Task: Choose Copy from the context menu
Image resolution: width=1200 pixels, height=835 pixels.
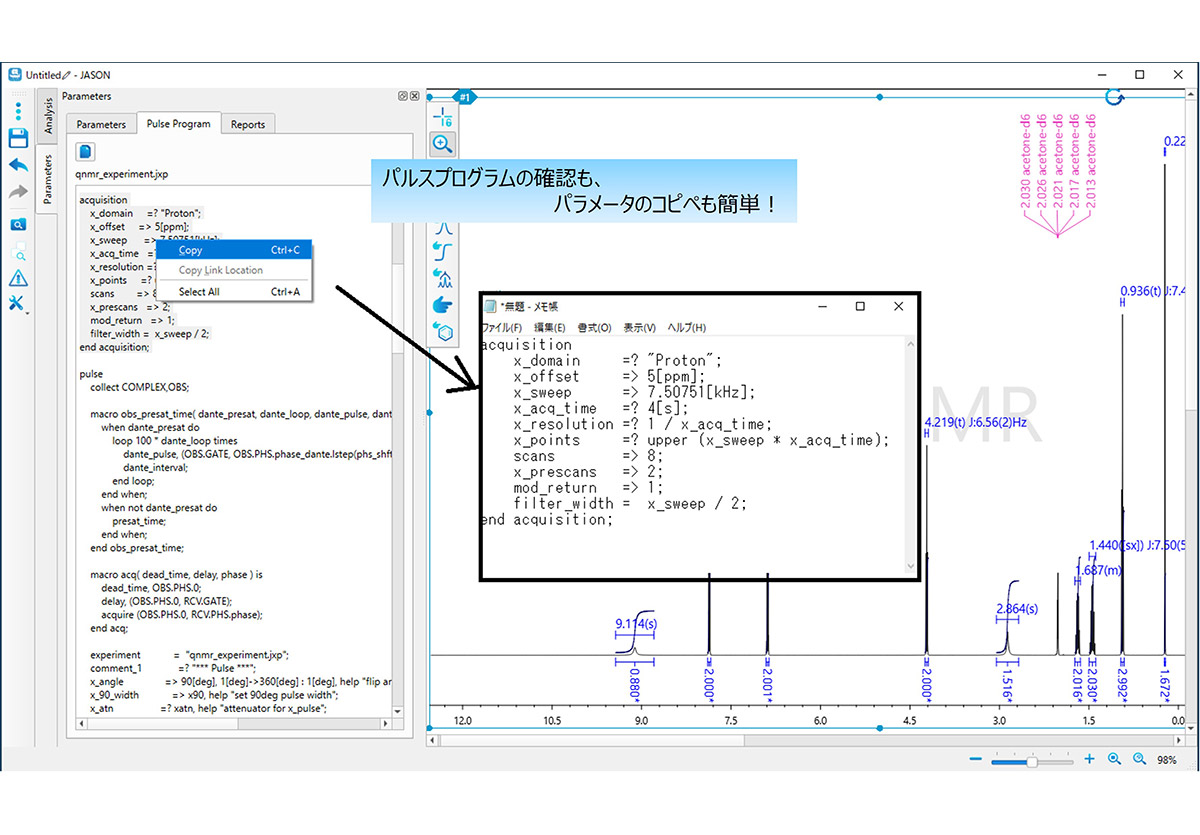Action: (x=190, y=250)
